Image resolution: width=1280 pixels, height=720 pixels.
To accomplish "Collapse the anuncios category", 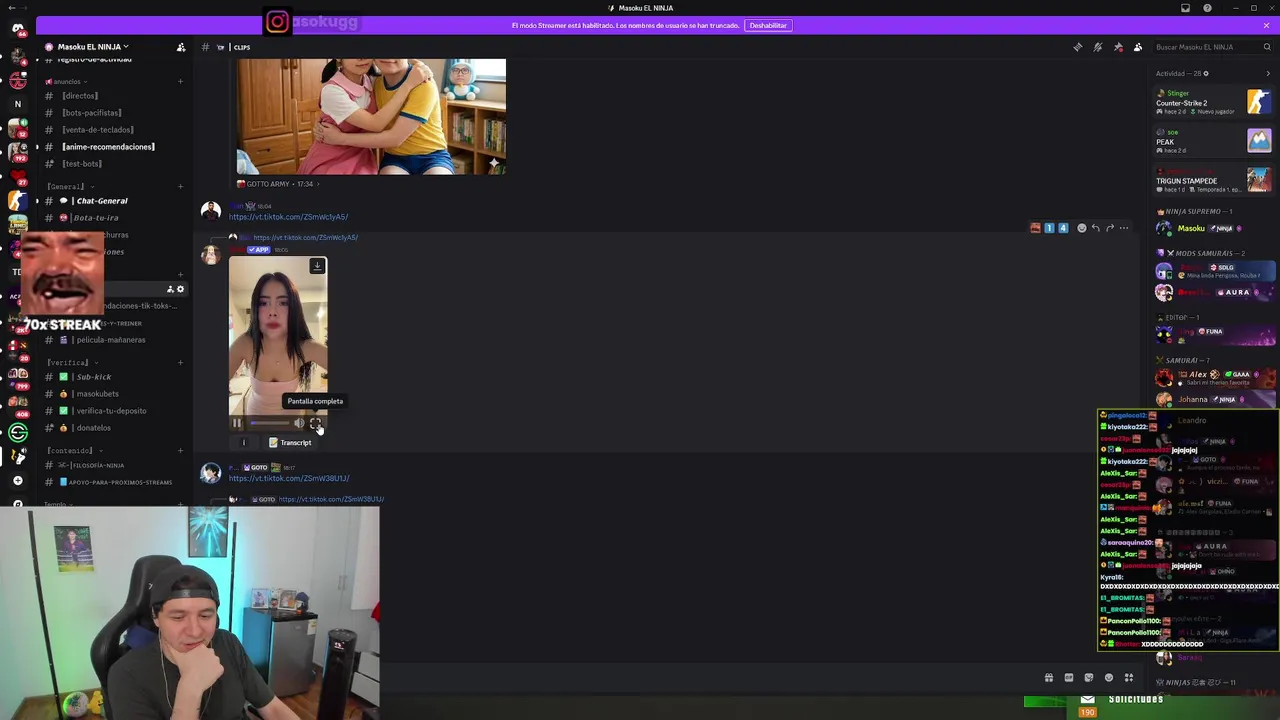I will click(66, 81).
